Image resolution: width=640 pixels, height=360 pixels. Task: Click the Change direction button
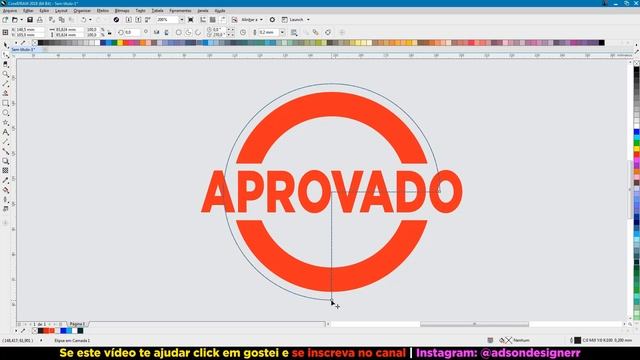click(x=243, y=32)
